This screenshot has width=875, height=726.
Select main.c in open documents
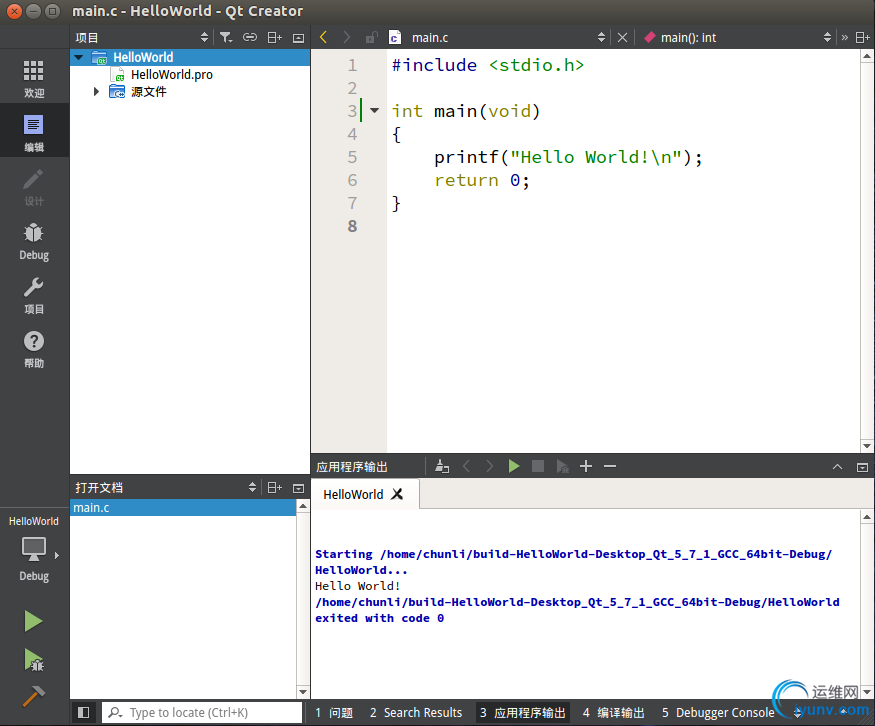pyautogui.click(x=183, y=507)
